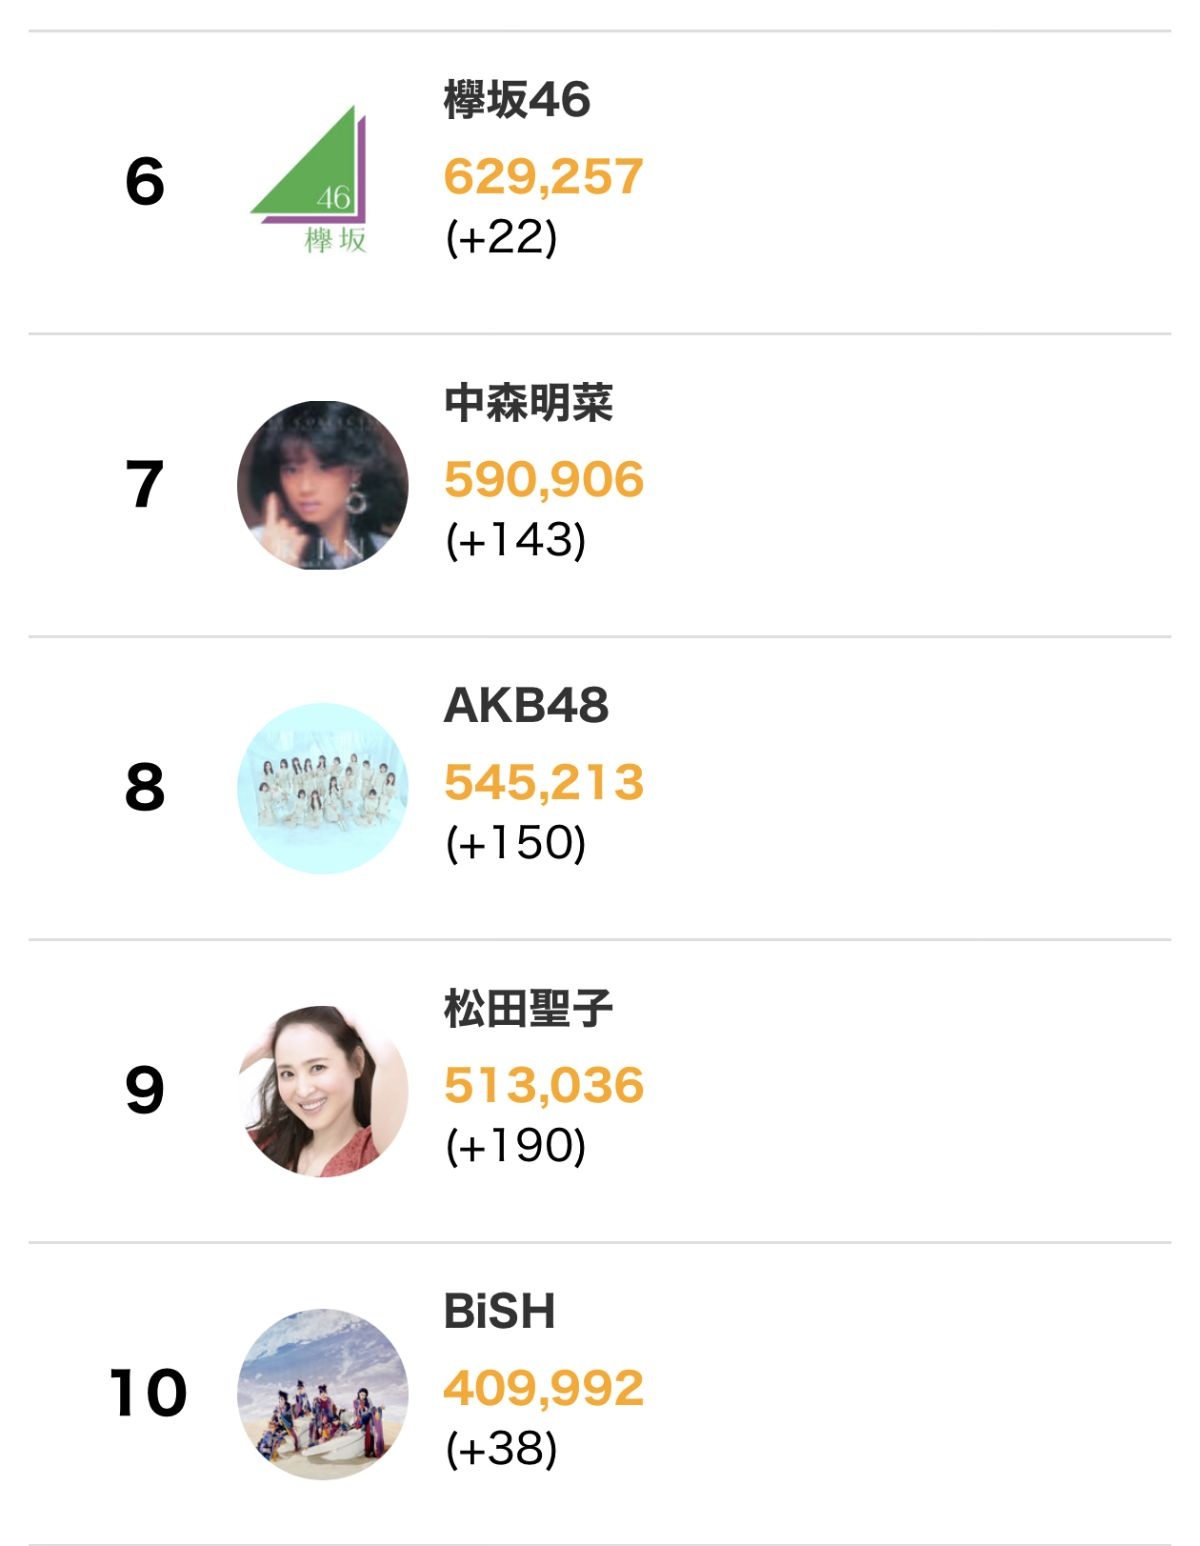Image resolution: width=1200 pixels, height=1546 pixels.
Task: Open the 中森明菜 circular avatar
Action: 322,485
